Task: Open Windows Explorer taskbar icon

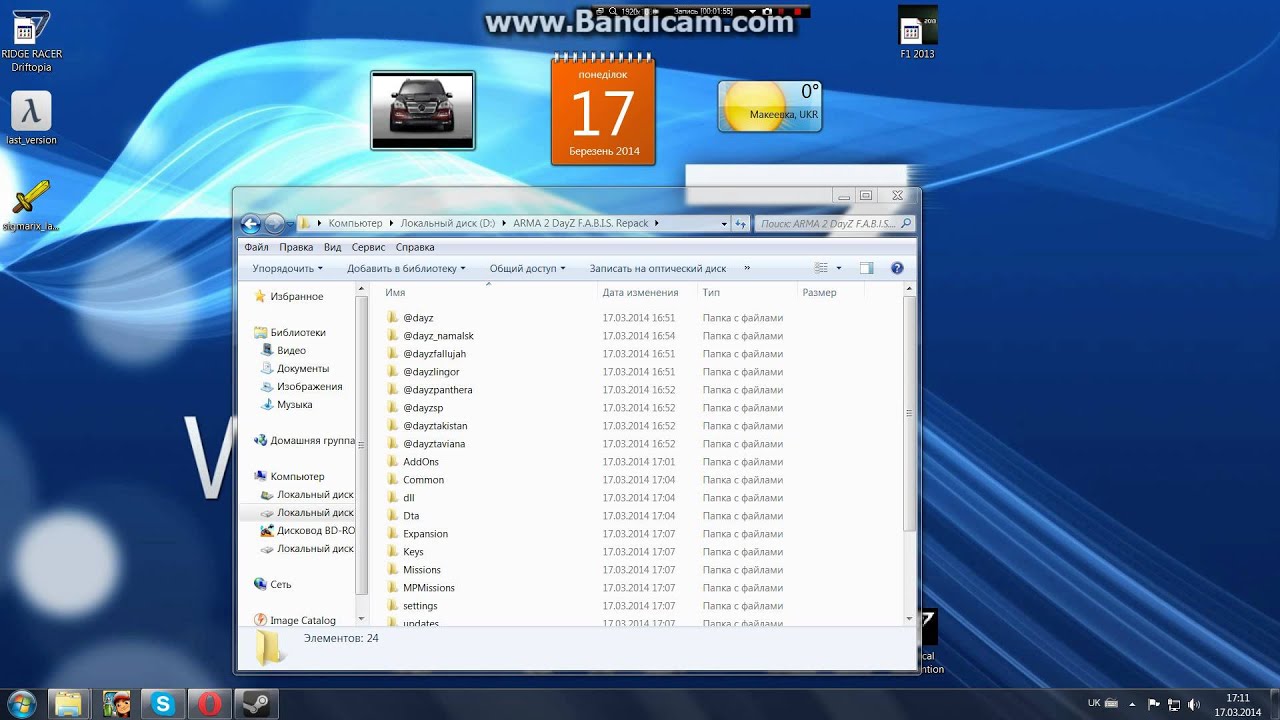Action: point(67,704)
